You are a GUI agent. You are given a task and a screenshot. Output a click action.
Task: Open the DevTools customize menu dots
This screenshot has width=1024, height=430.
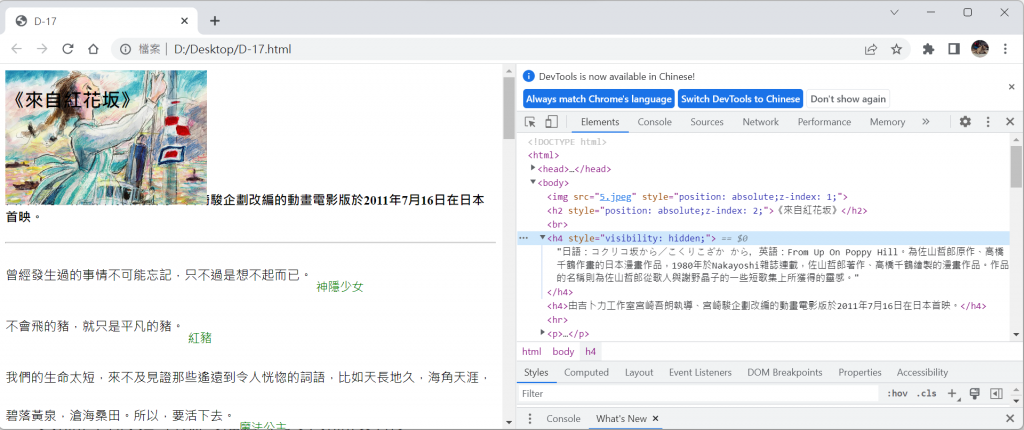tap(988, 122)
